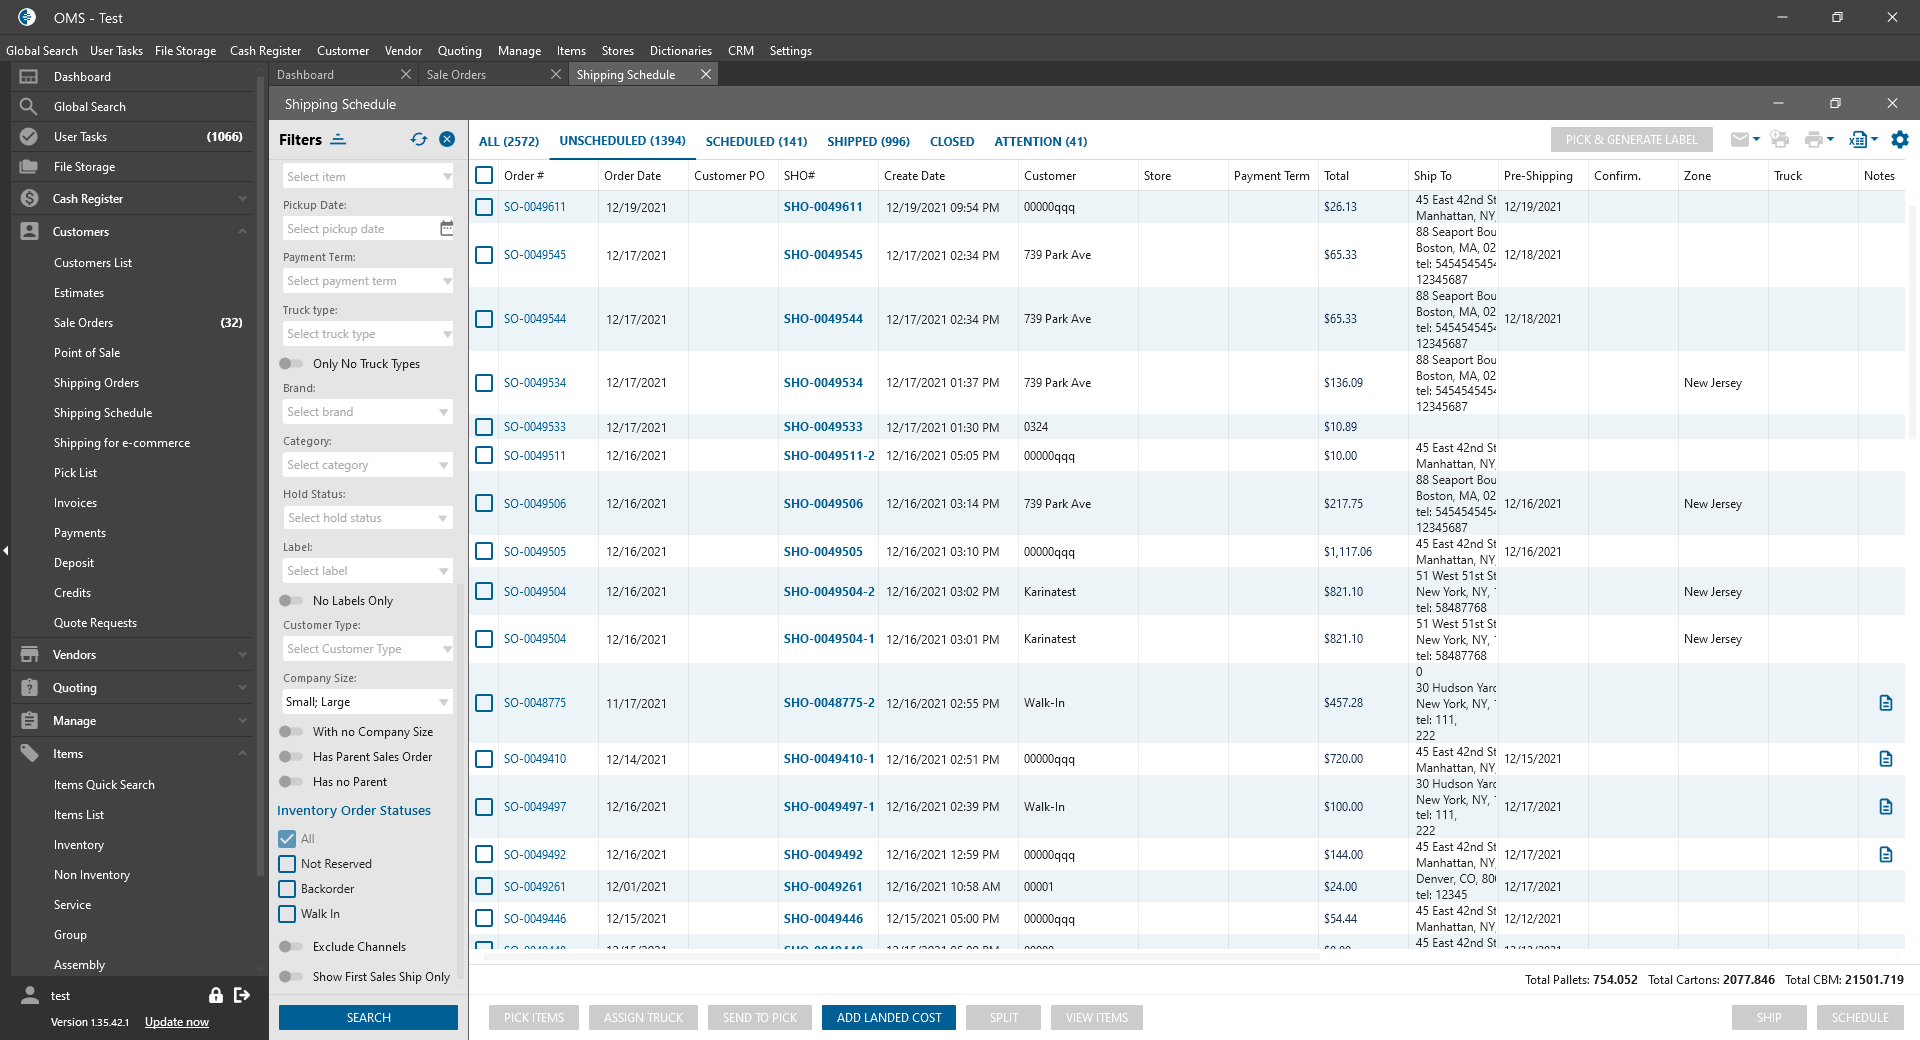Click the lock icon in sidebar footer
The height and width of the screenshot is (1040, 1920).
coord(215,995)
